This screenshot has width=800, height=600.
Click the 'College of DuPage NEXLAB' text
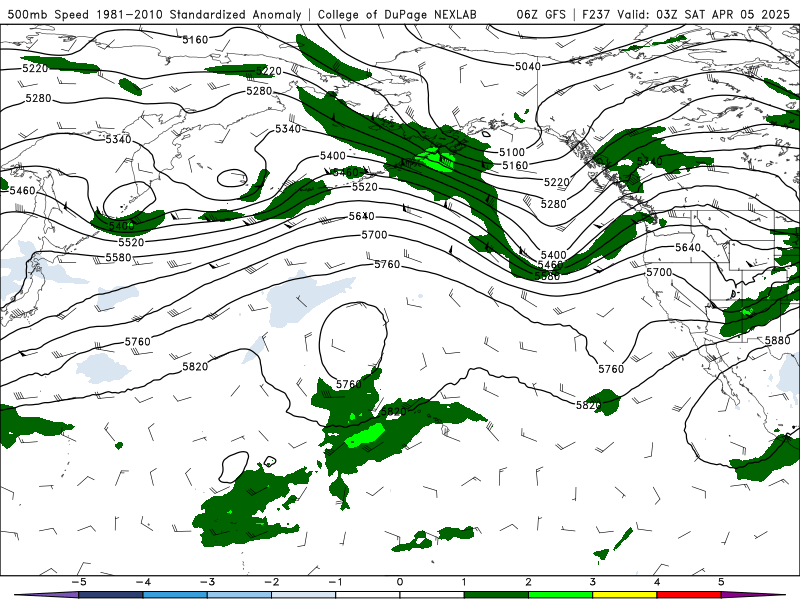point(397,14)
